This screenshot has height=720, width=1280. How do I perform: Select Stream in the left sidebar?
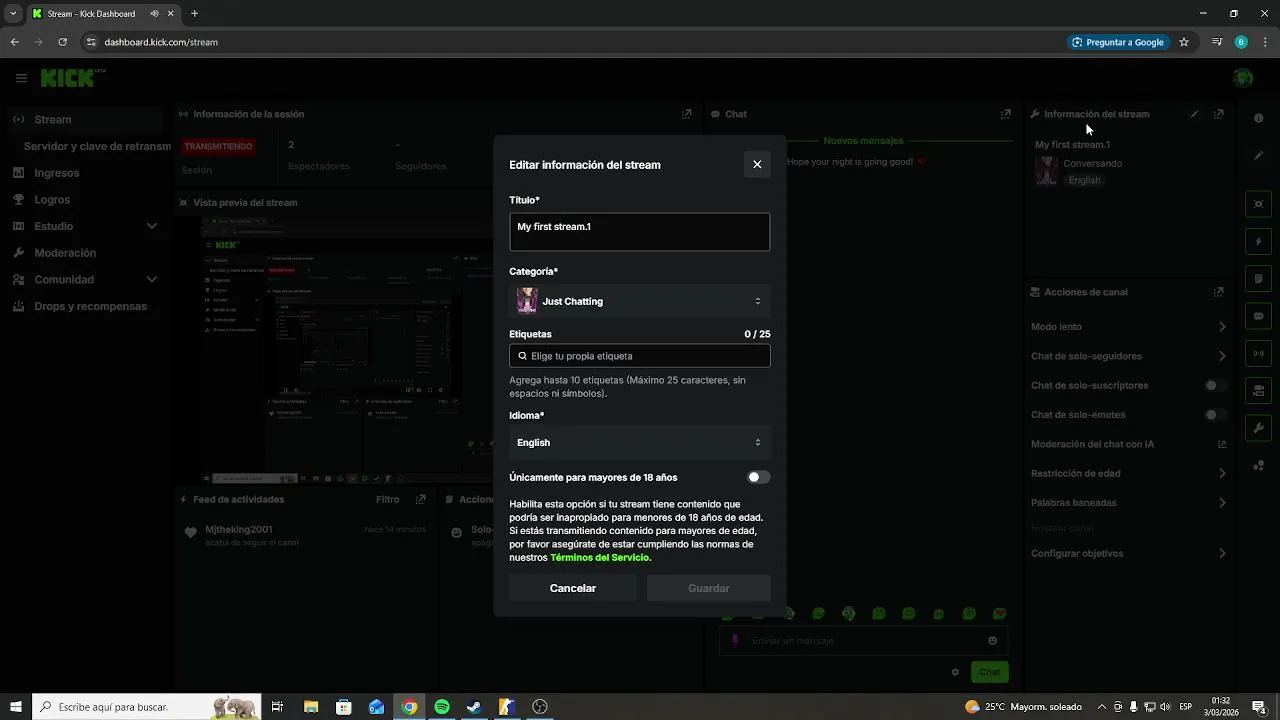pyautogui.click(x=85, y=119)
